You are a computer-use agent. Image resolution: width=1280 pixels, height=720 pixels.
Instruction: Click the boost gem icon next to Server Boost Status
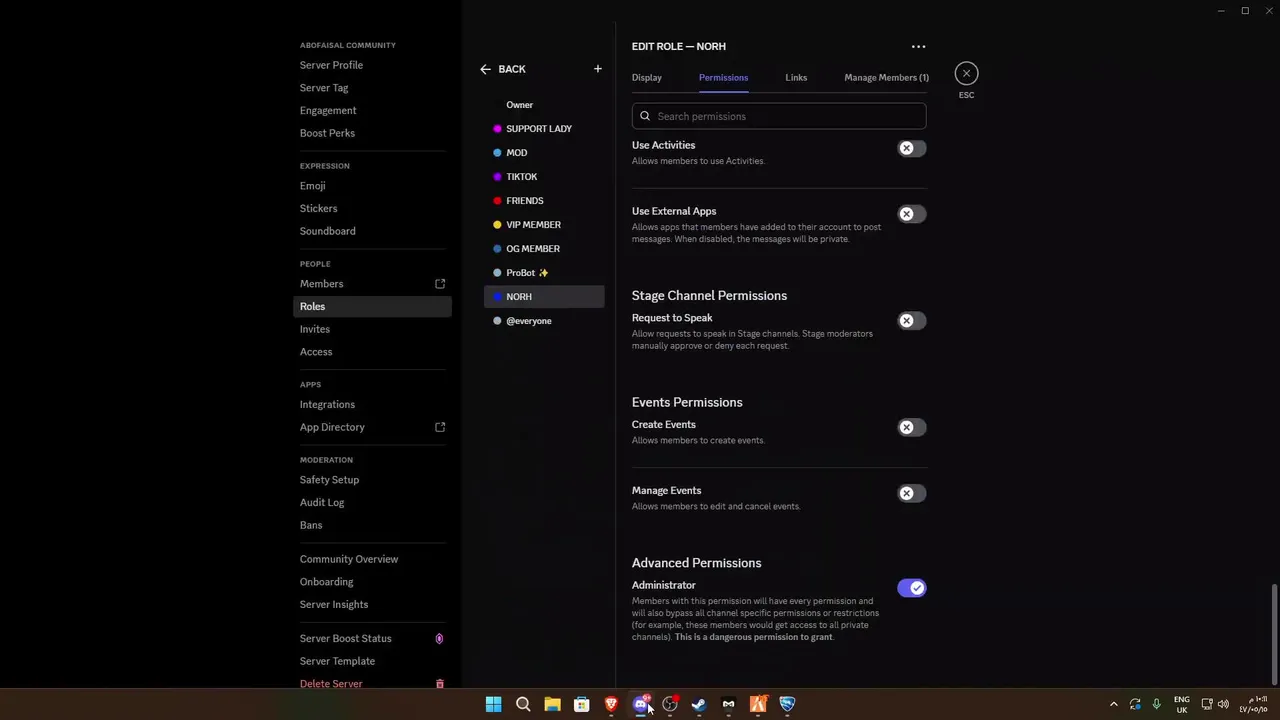click(439, 638)
